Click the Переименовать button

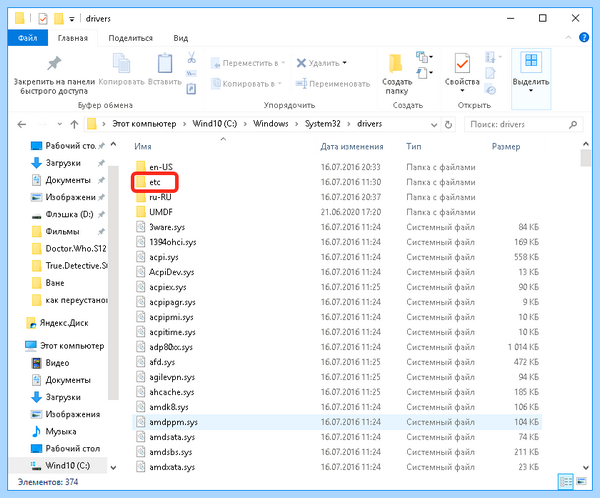tap(333, 83)
